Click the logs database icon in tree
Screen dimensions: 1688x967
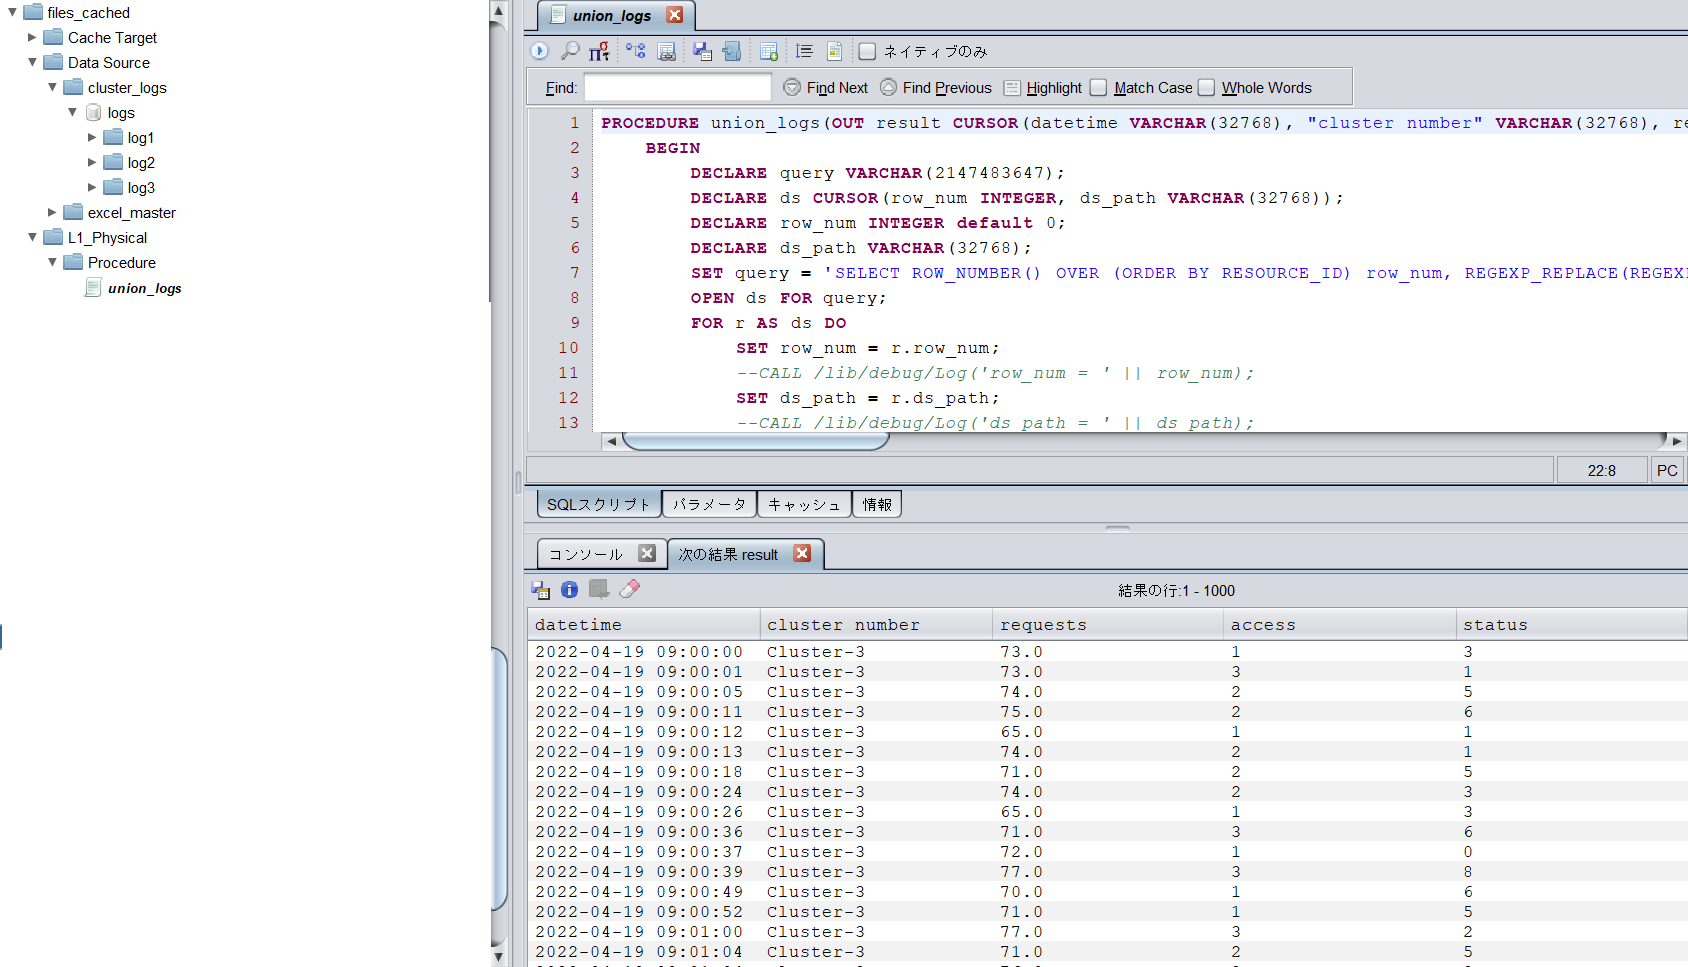click(x=94, y=113)
